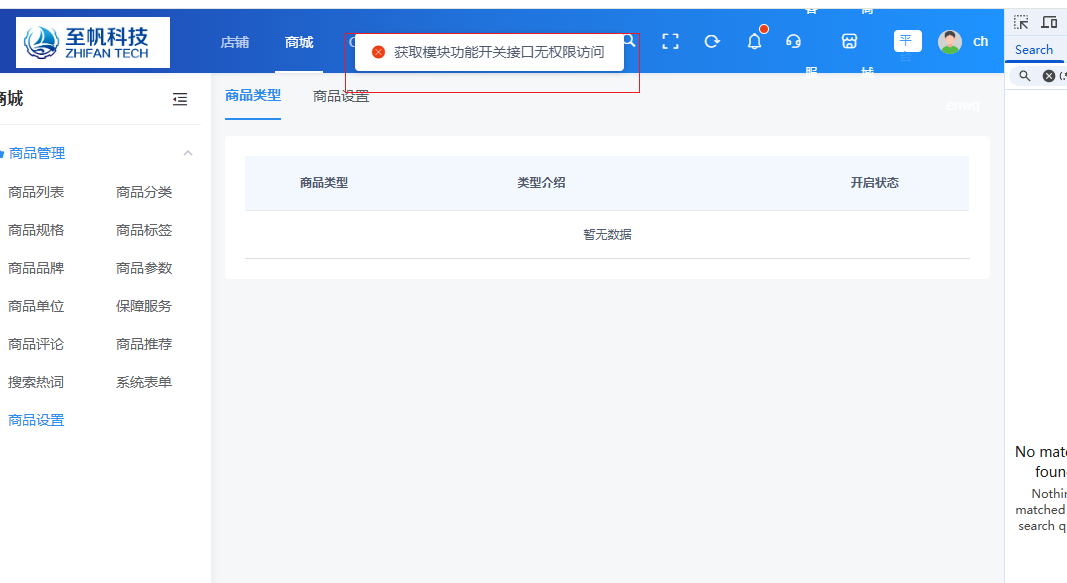Navigate to 商品品牌

[36, 268]
